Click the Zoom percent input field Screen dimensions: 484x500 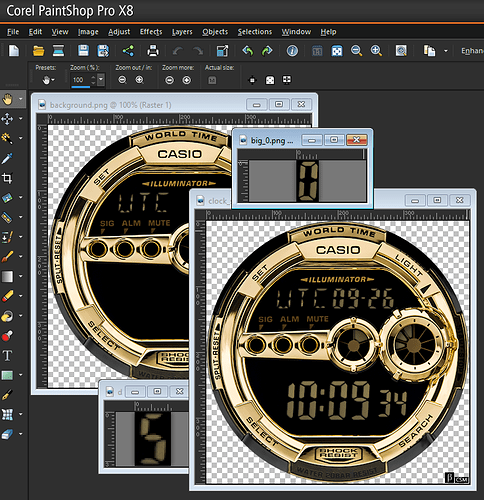(x=80, y=80)
